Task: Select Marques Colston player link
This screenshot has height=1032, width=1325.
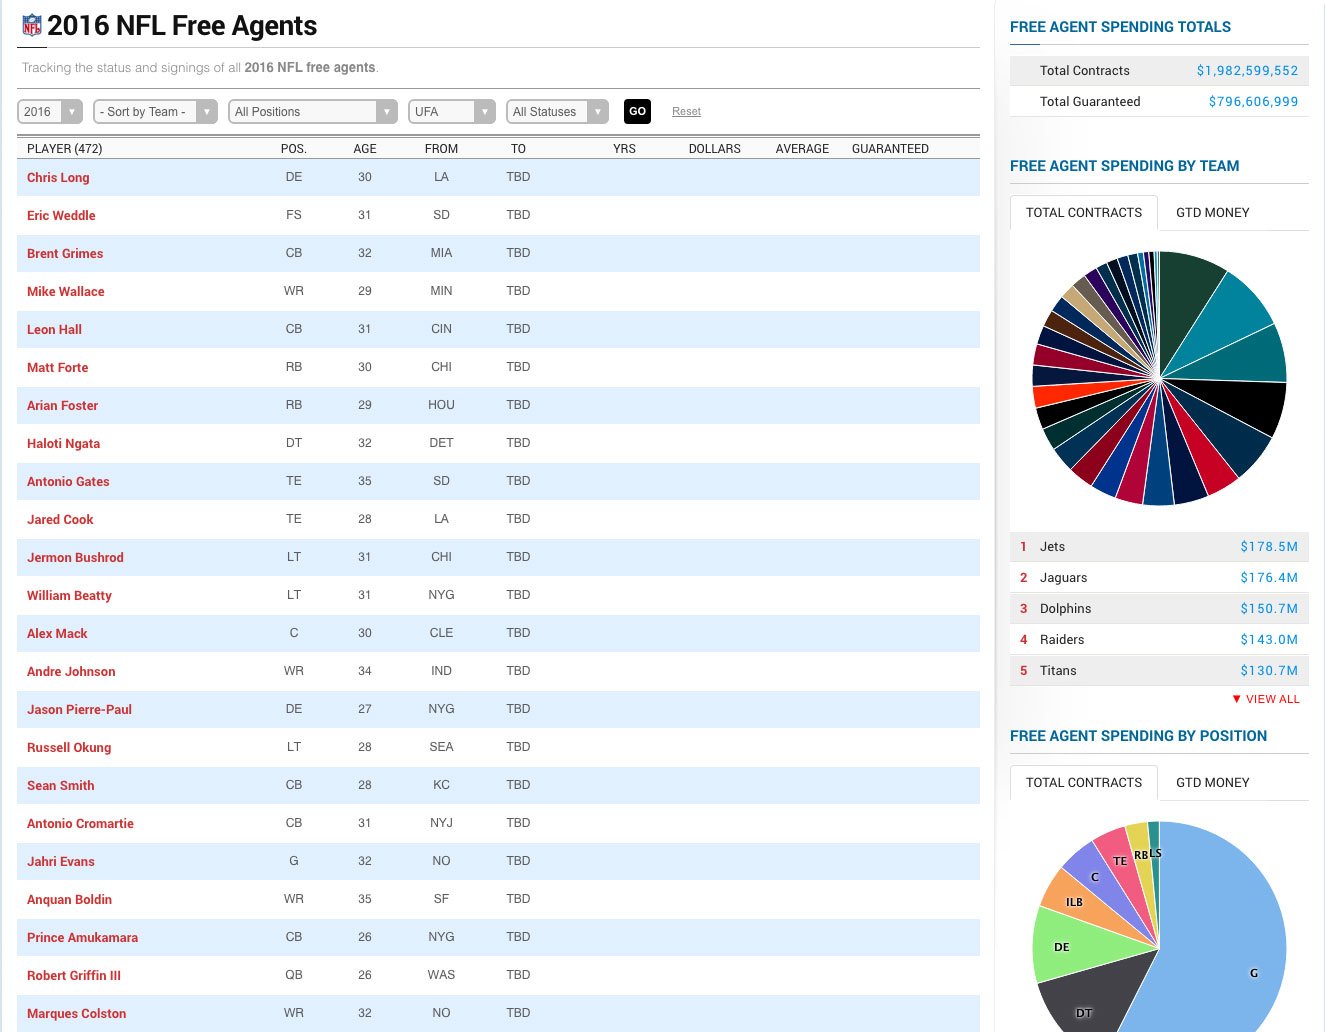Action: 76,1013
